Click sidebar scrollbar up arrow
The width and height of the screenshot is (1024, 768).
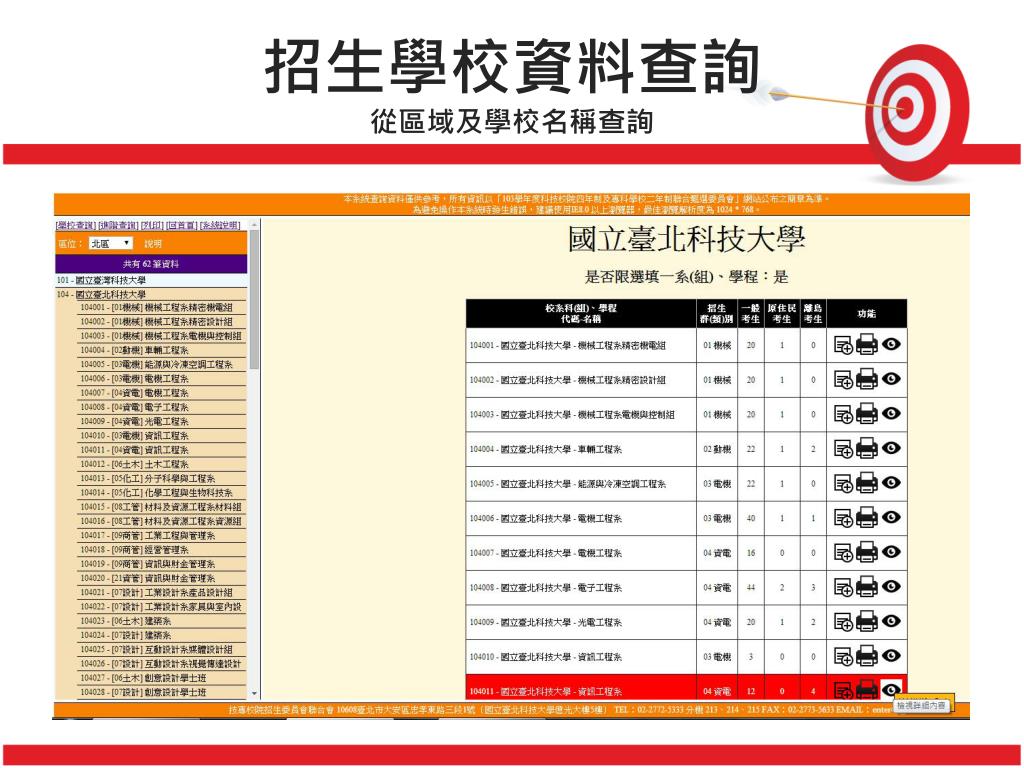pyautogui.click(x=255, y=225)
